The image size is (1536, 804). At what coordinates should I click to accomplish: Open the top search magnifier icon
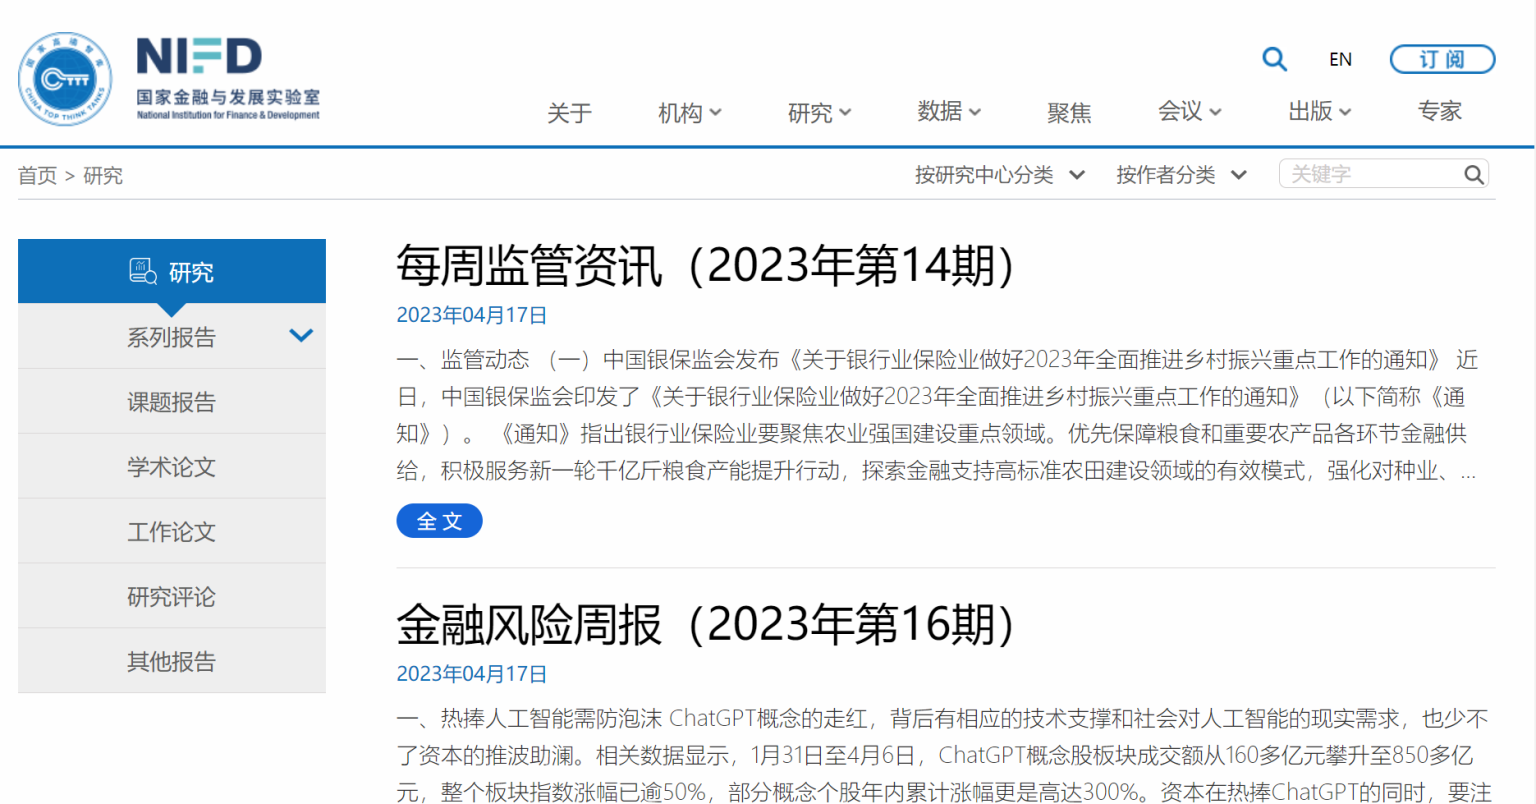pos(1274,59)
